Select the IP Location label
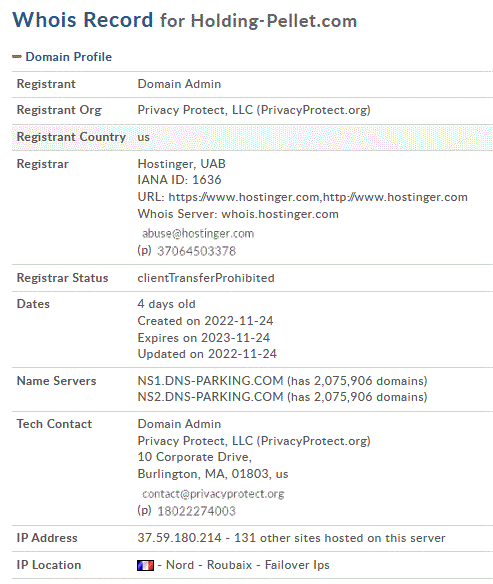This screenshot has height=584, width=493. pos(49,565)
